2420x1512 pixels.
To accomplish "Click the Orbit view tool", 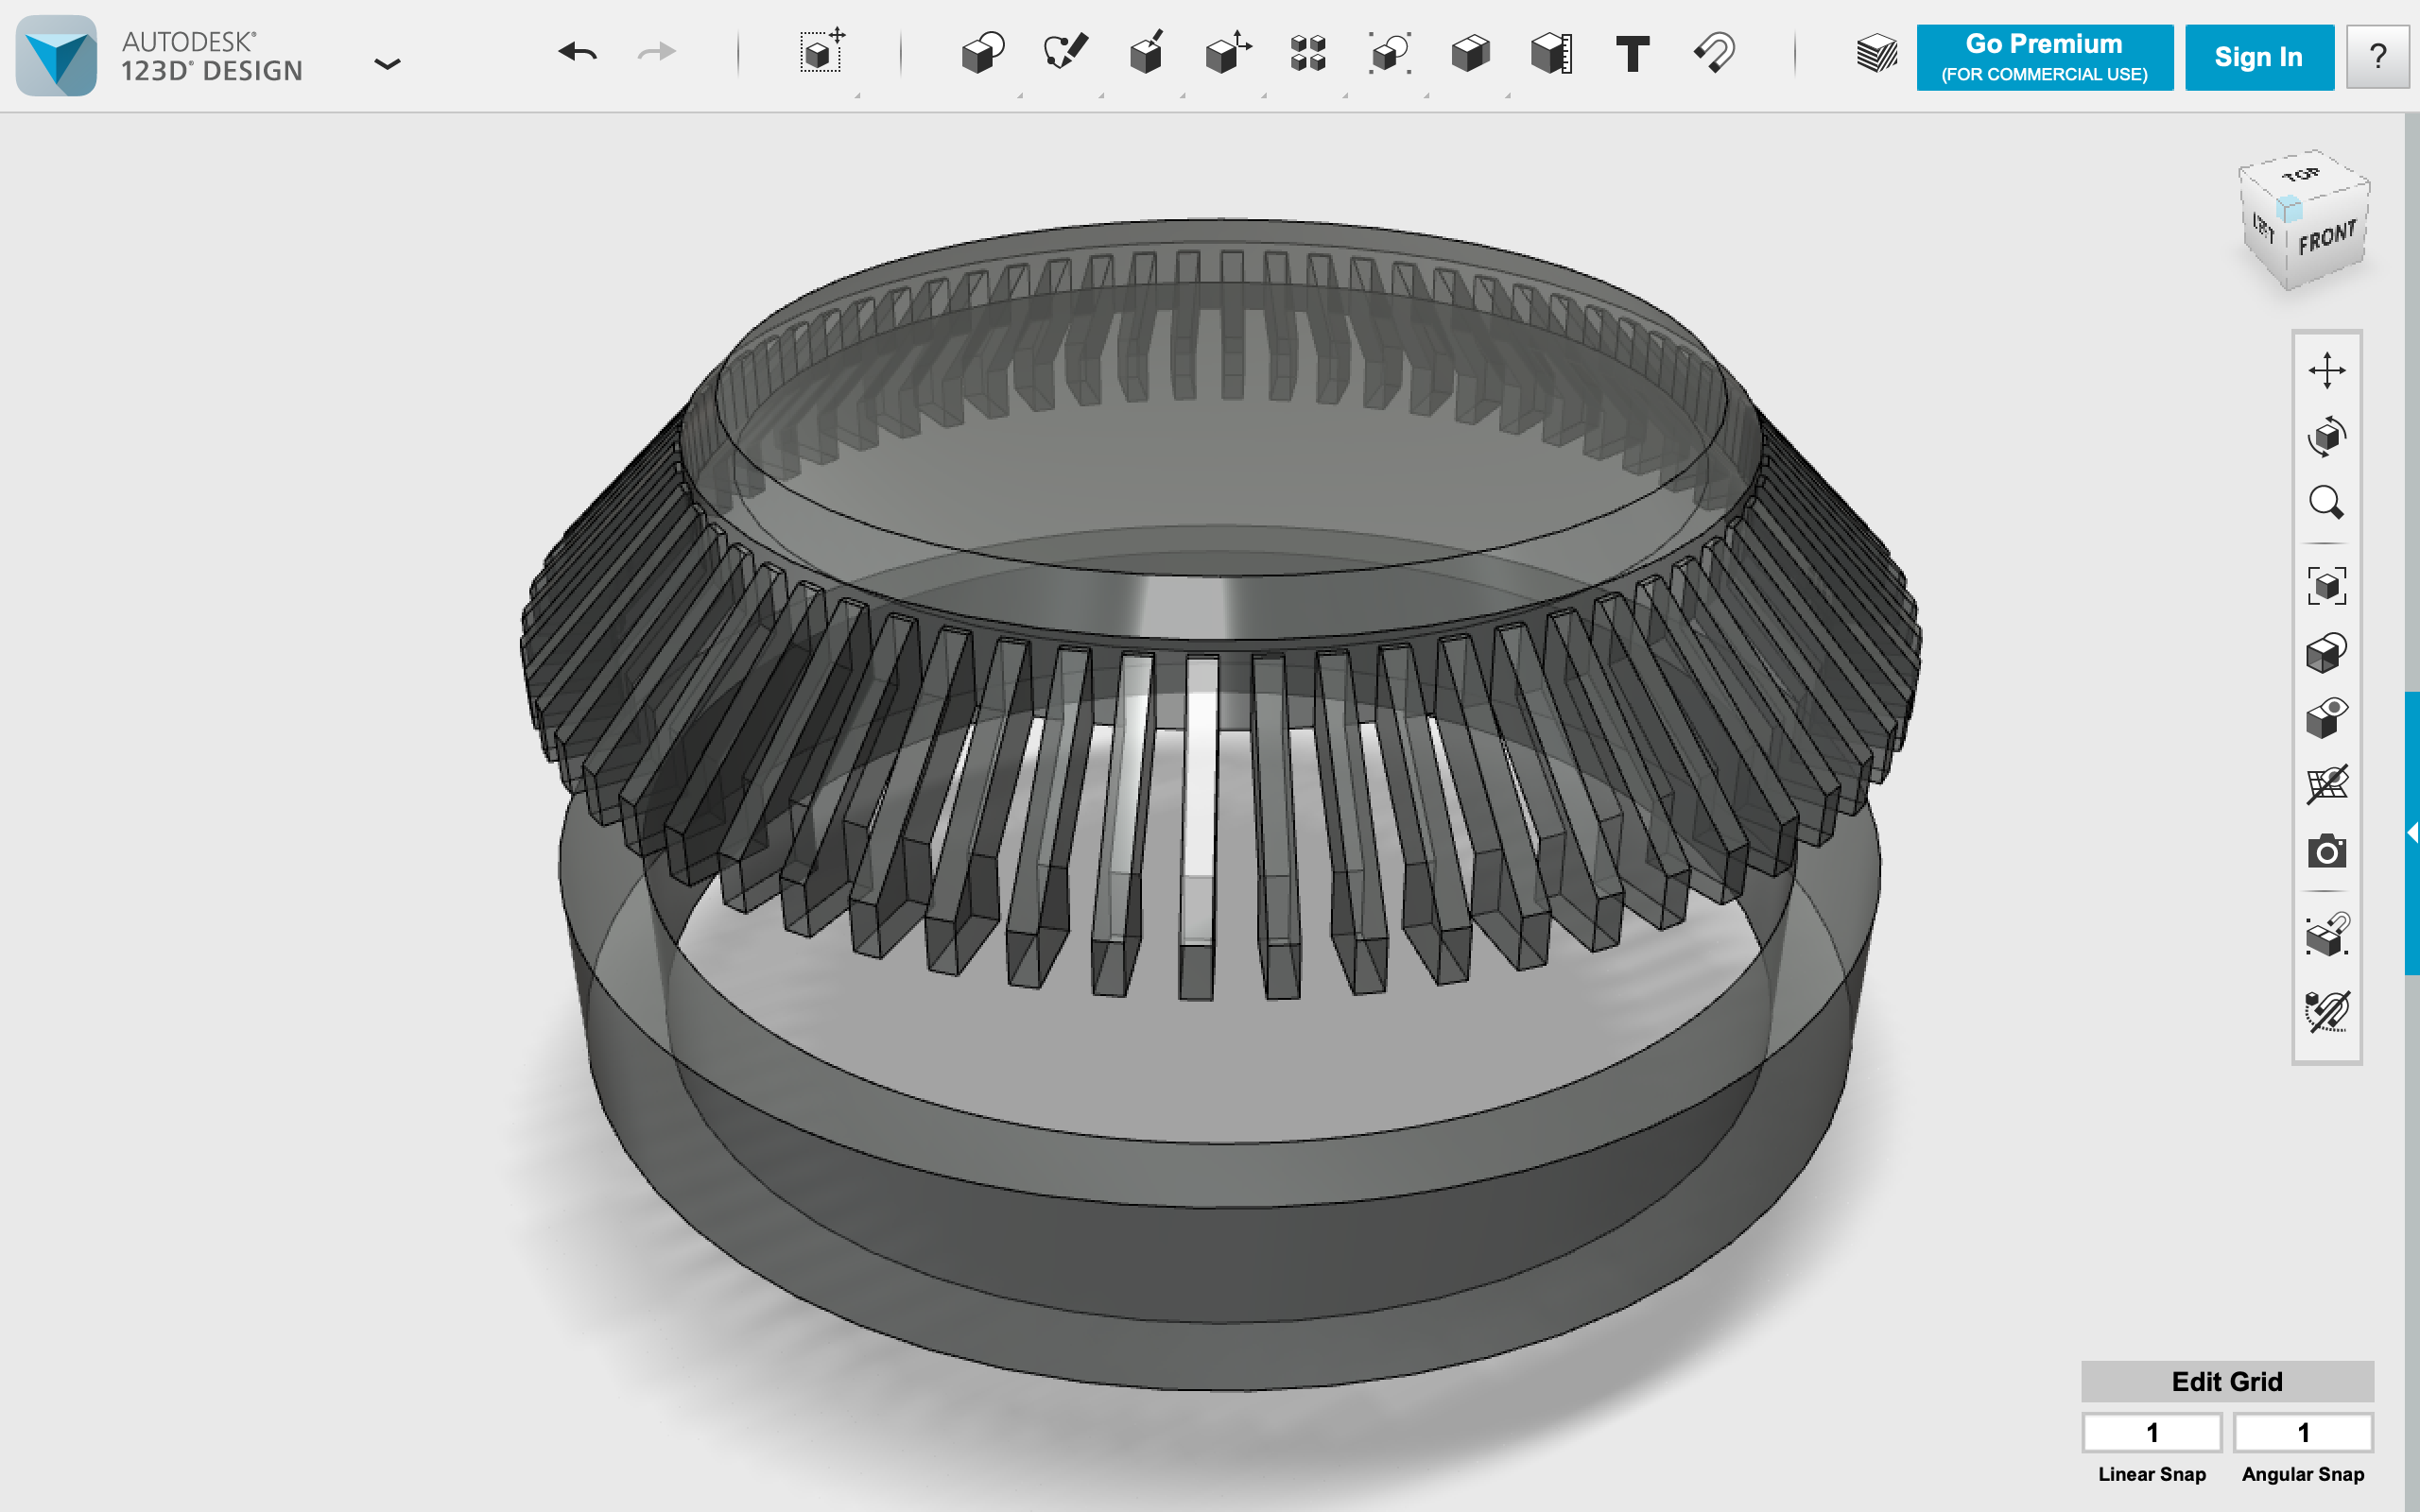I will click(x=2326, y=436).
